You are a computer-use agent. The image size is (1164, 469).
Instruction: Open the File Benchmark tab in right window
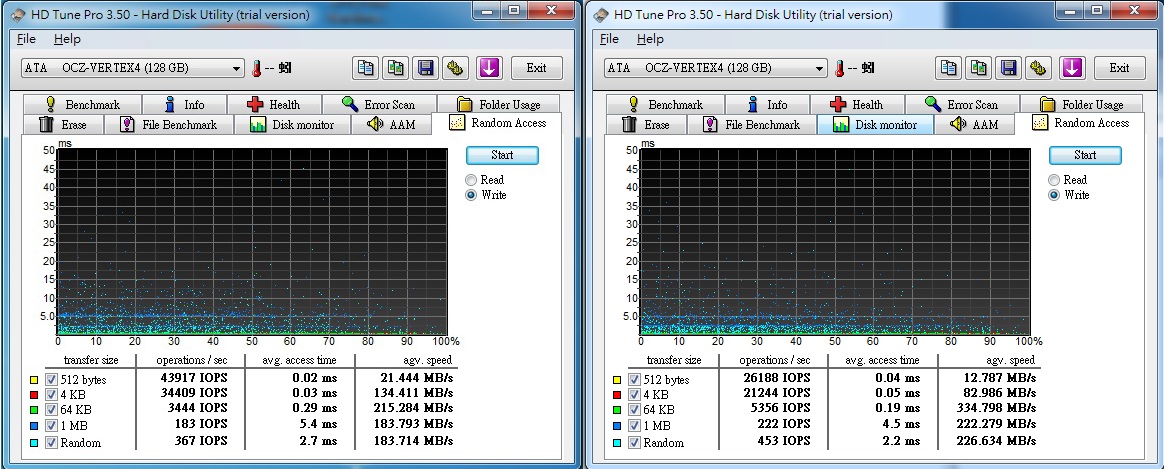pyautogui.click(x=751, y=125)
